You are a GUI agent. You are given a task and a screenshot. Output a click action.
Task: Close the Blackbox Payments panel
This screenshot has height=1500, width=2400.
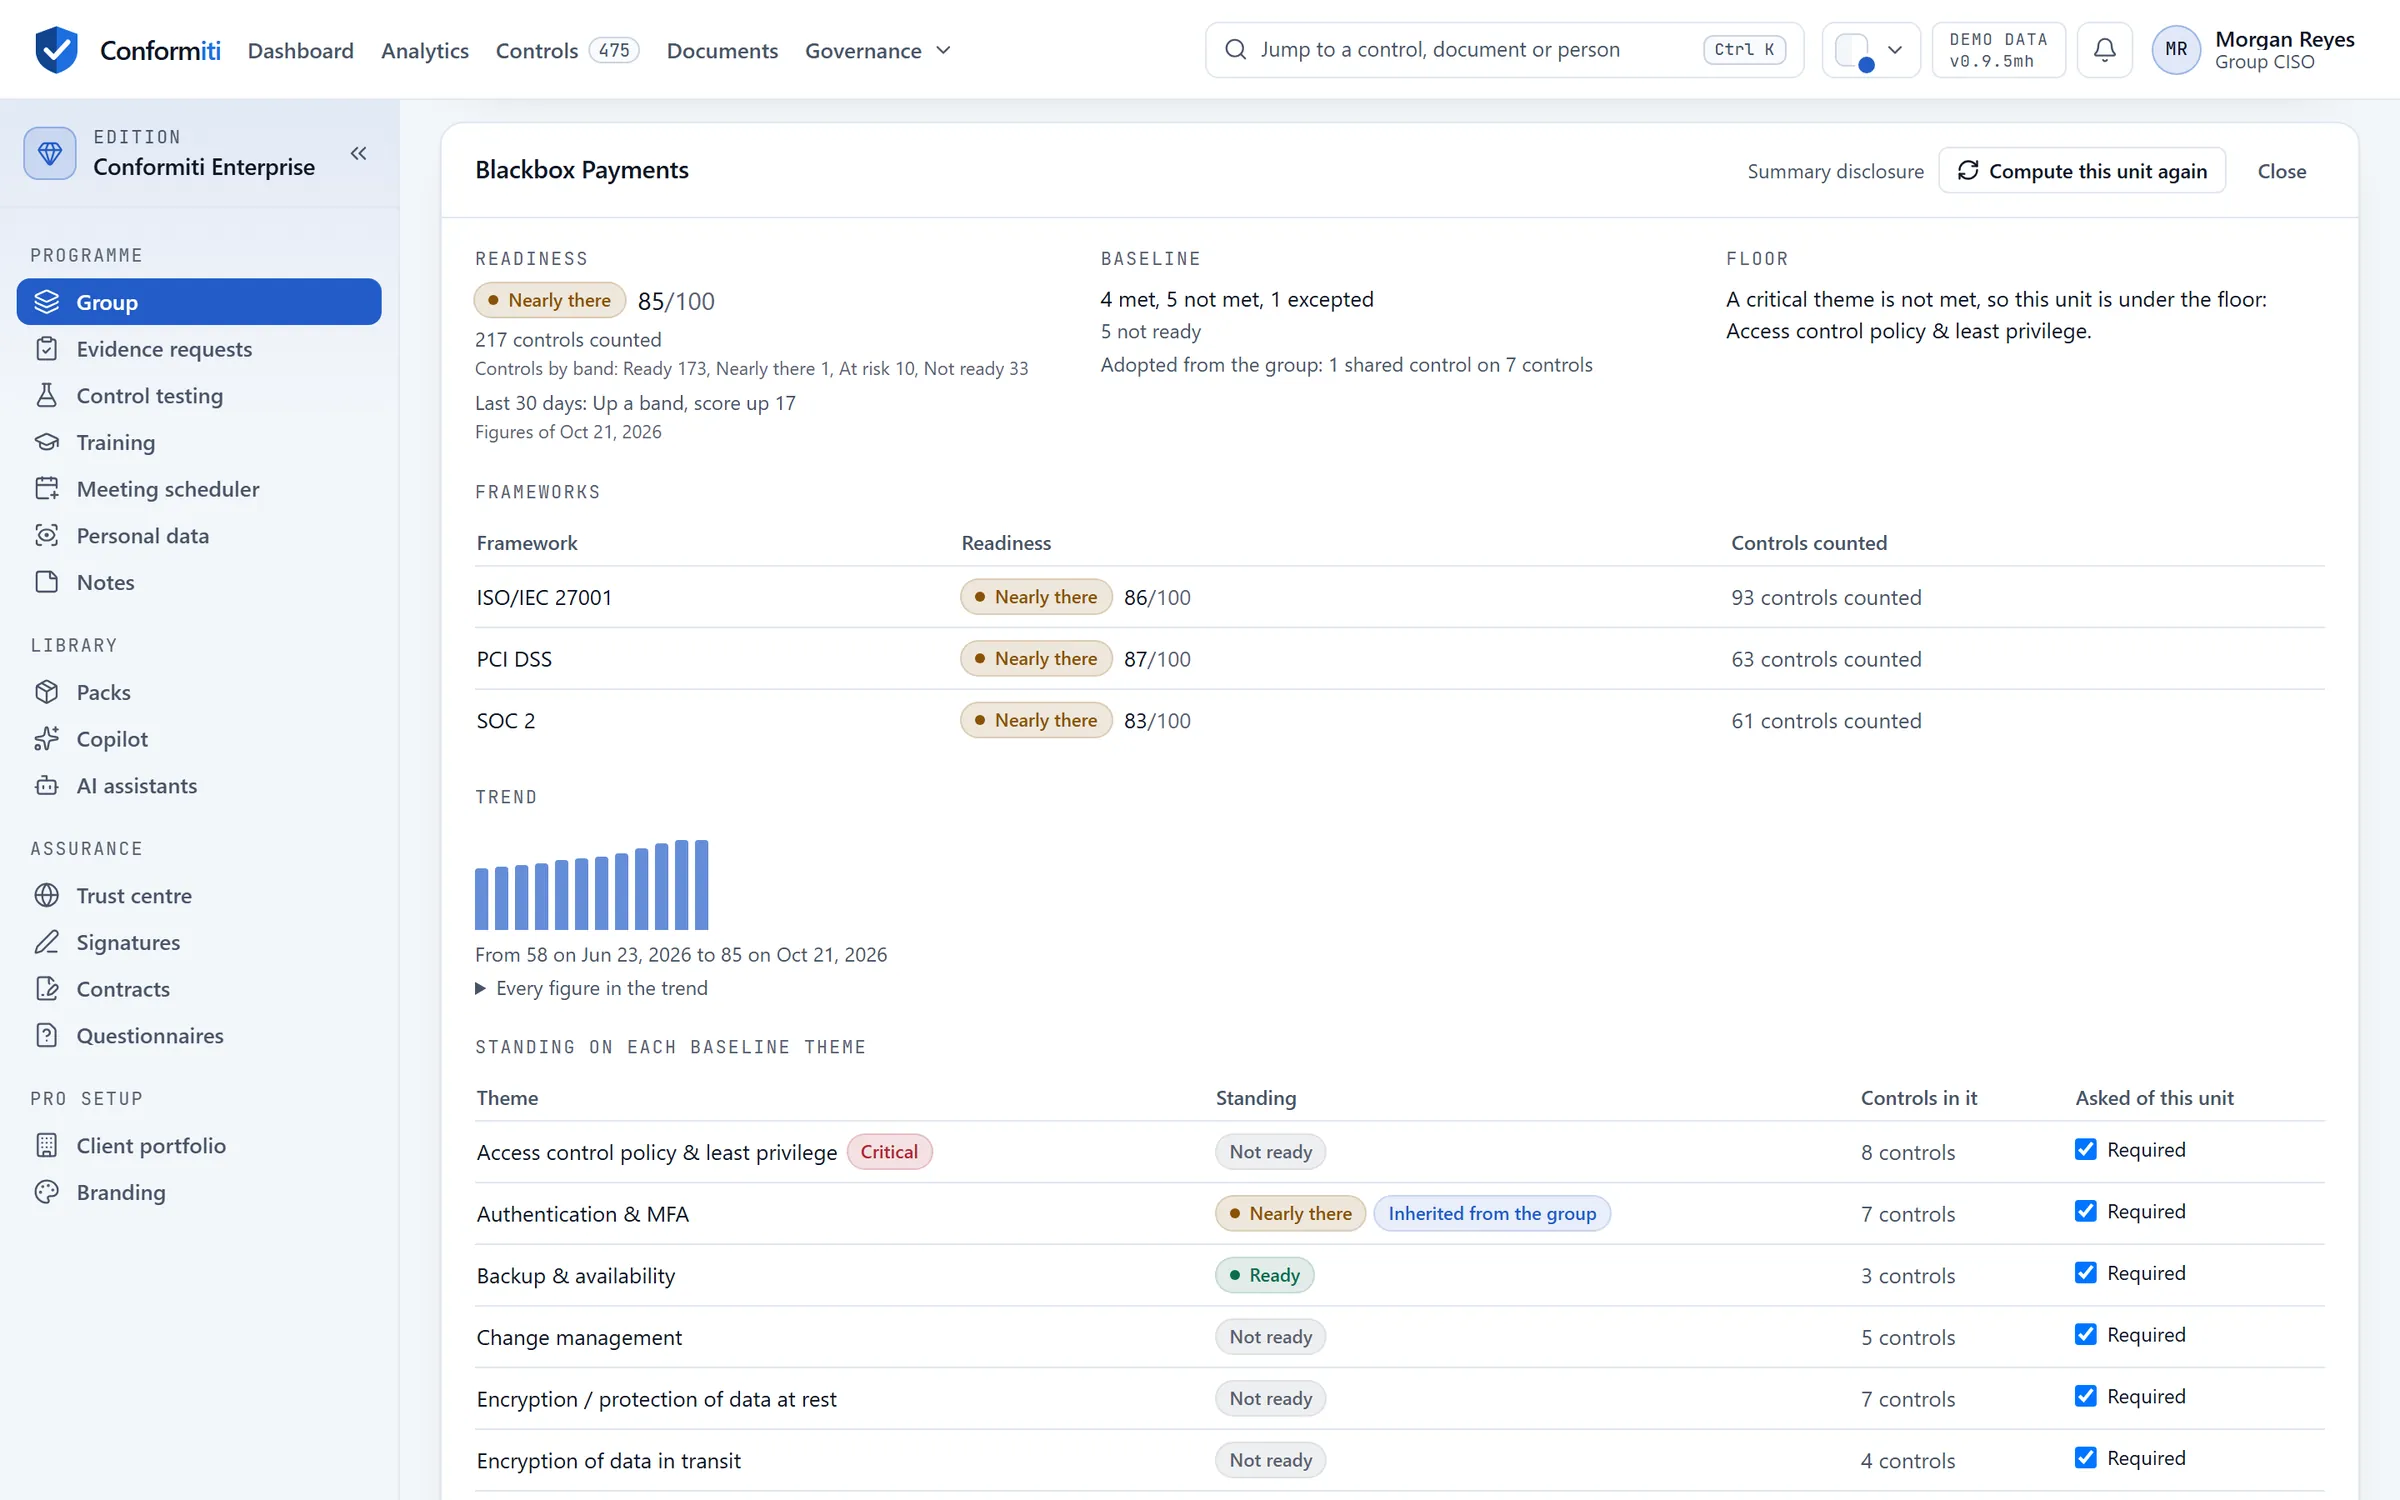click(2281, 171)
